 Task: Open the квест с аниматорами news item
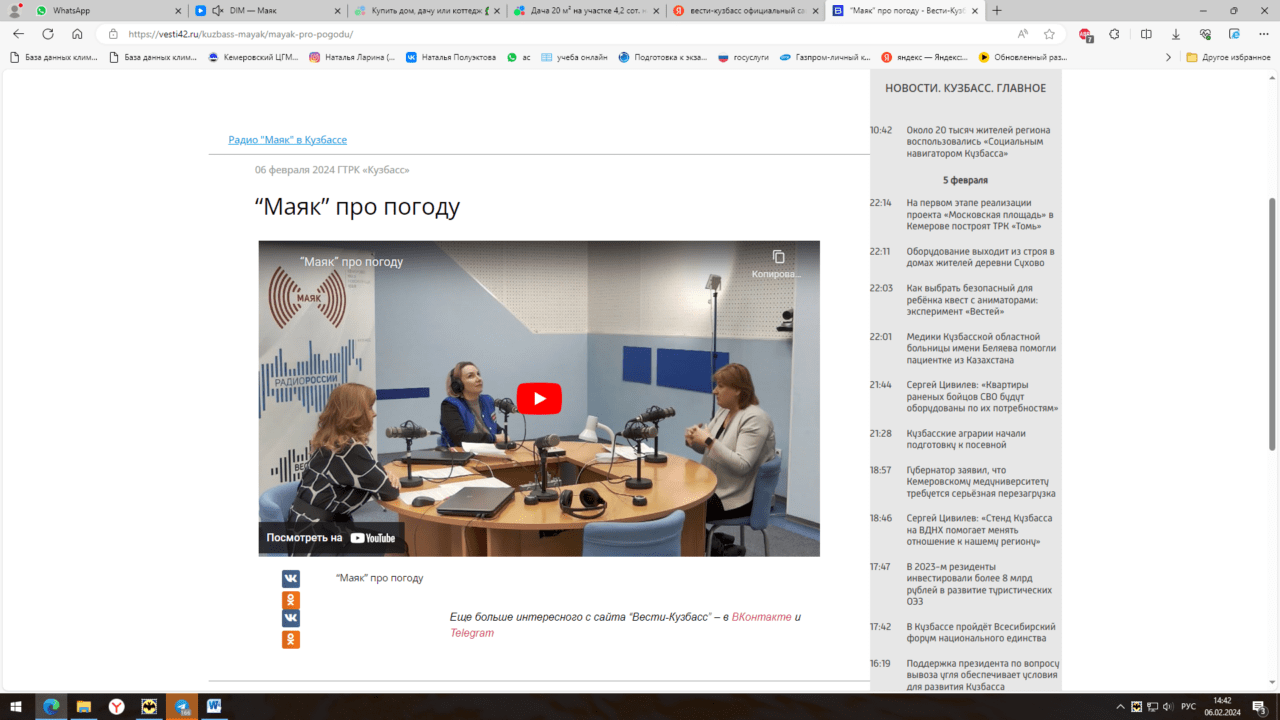[x=972, y=300]
